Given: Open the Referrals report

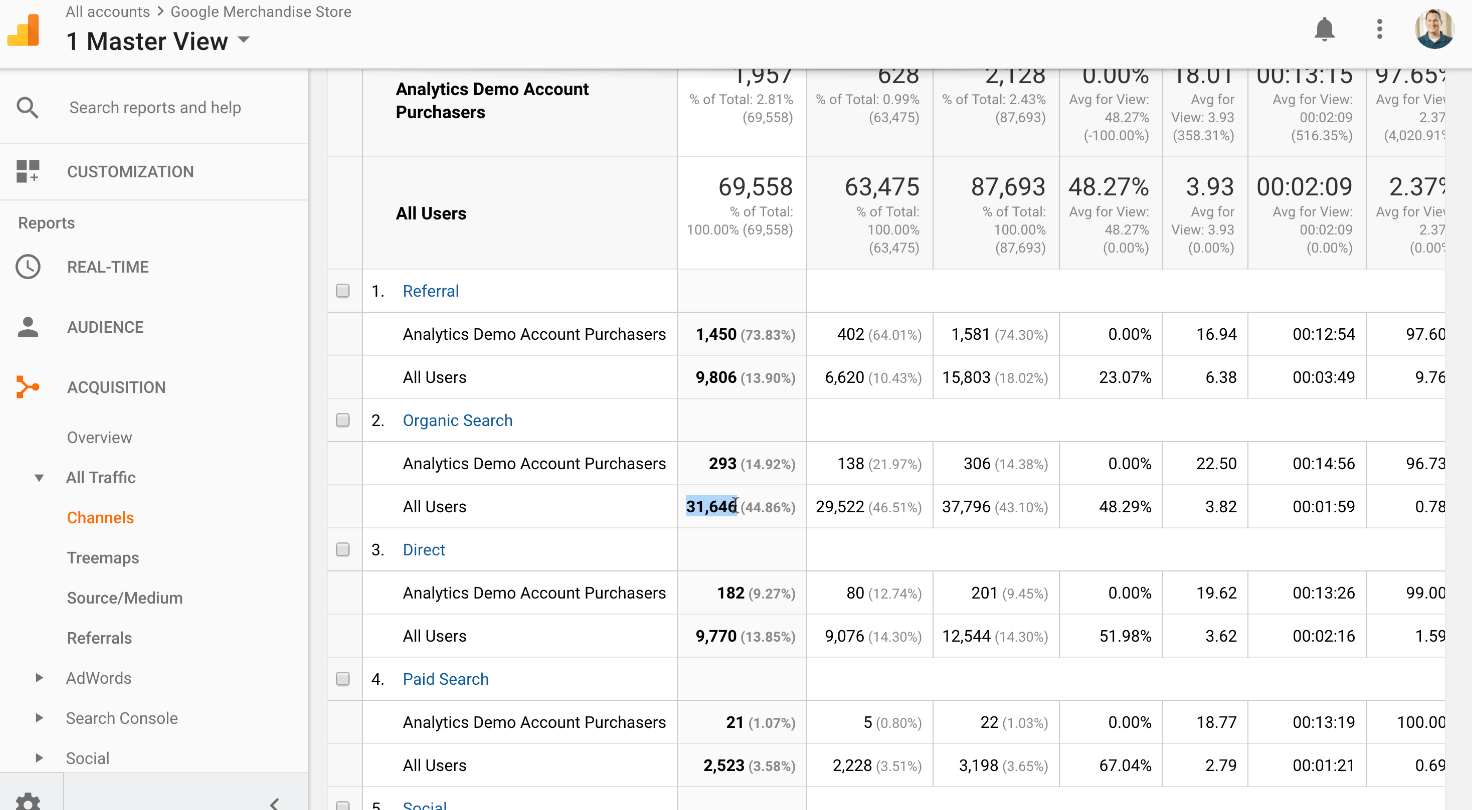Looking at the screenshot, I should click(99, 638).
